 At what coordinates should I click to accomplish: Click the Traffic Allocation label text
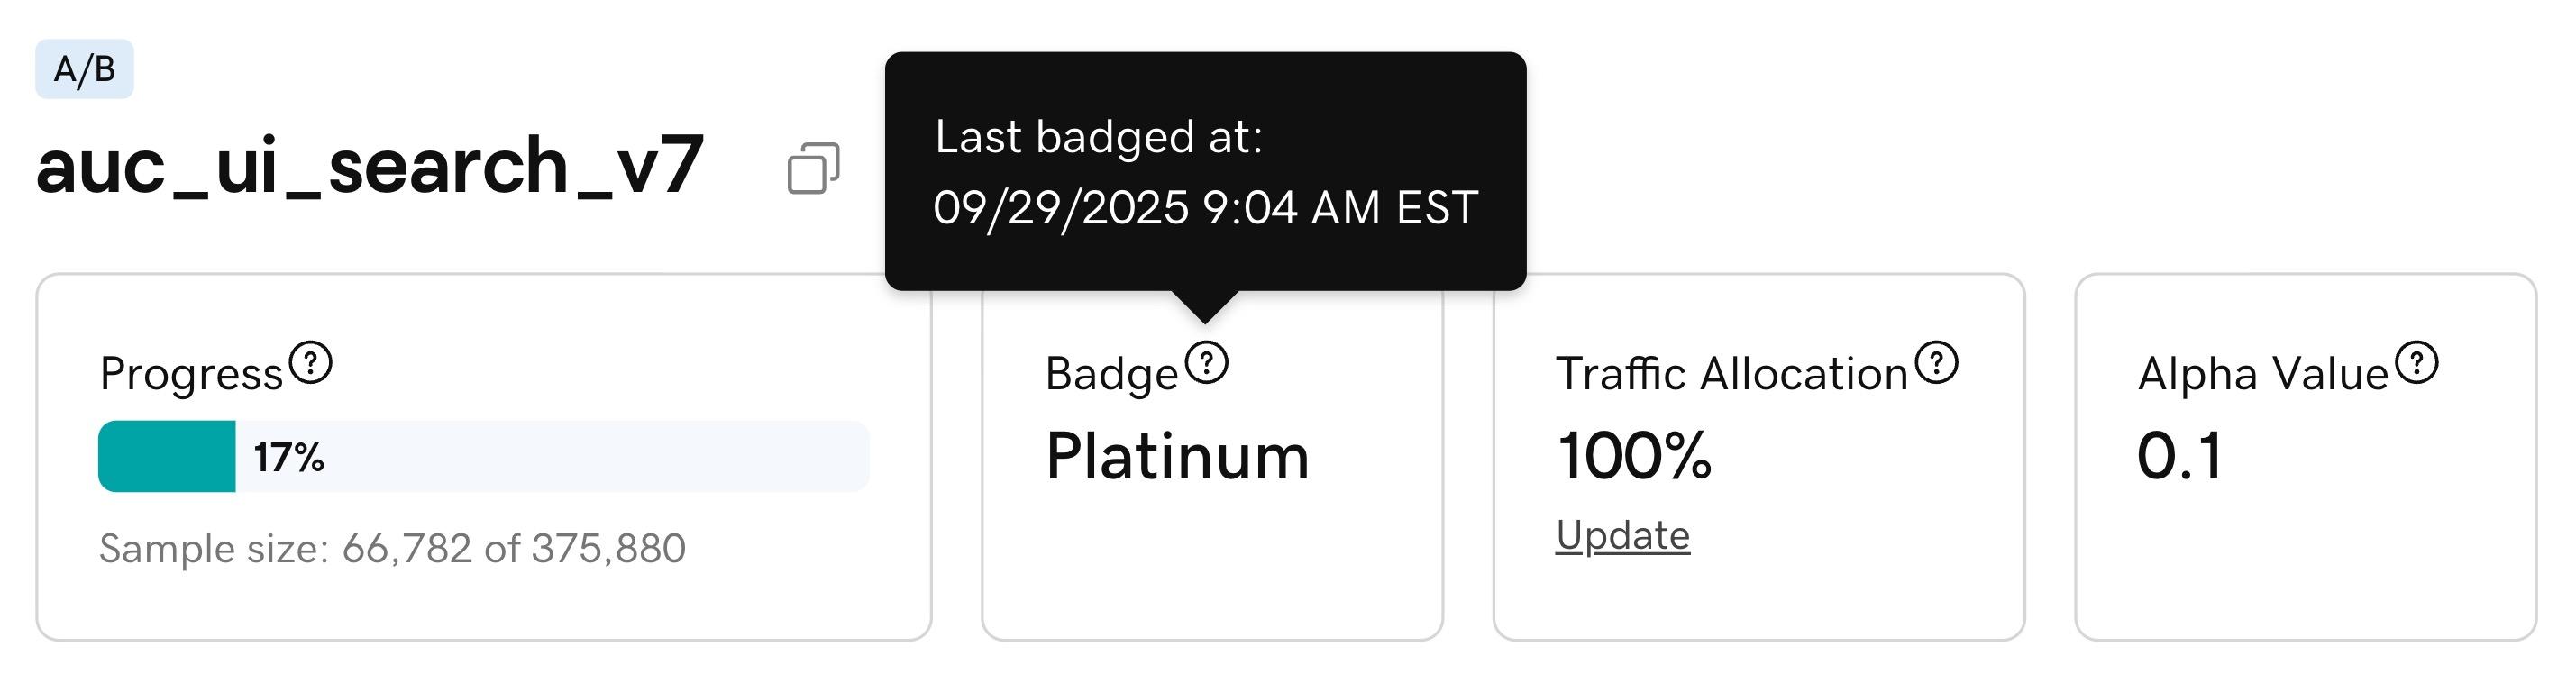click(1732, 374)
